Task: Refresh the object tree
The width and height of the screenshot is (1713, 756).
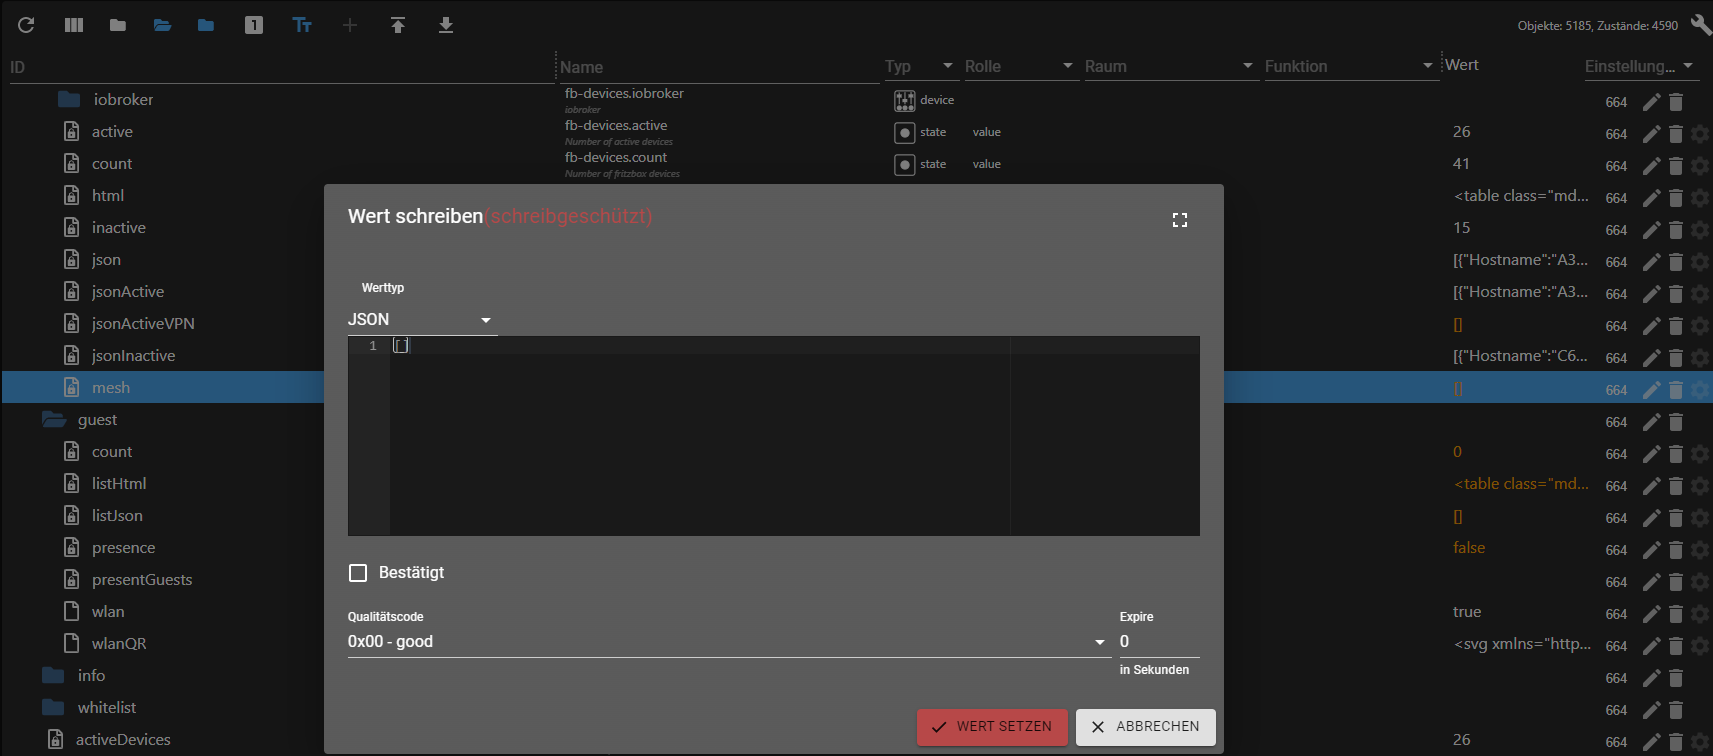Action: click(26, 25)
